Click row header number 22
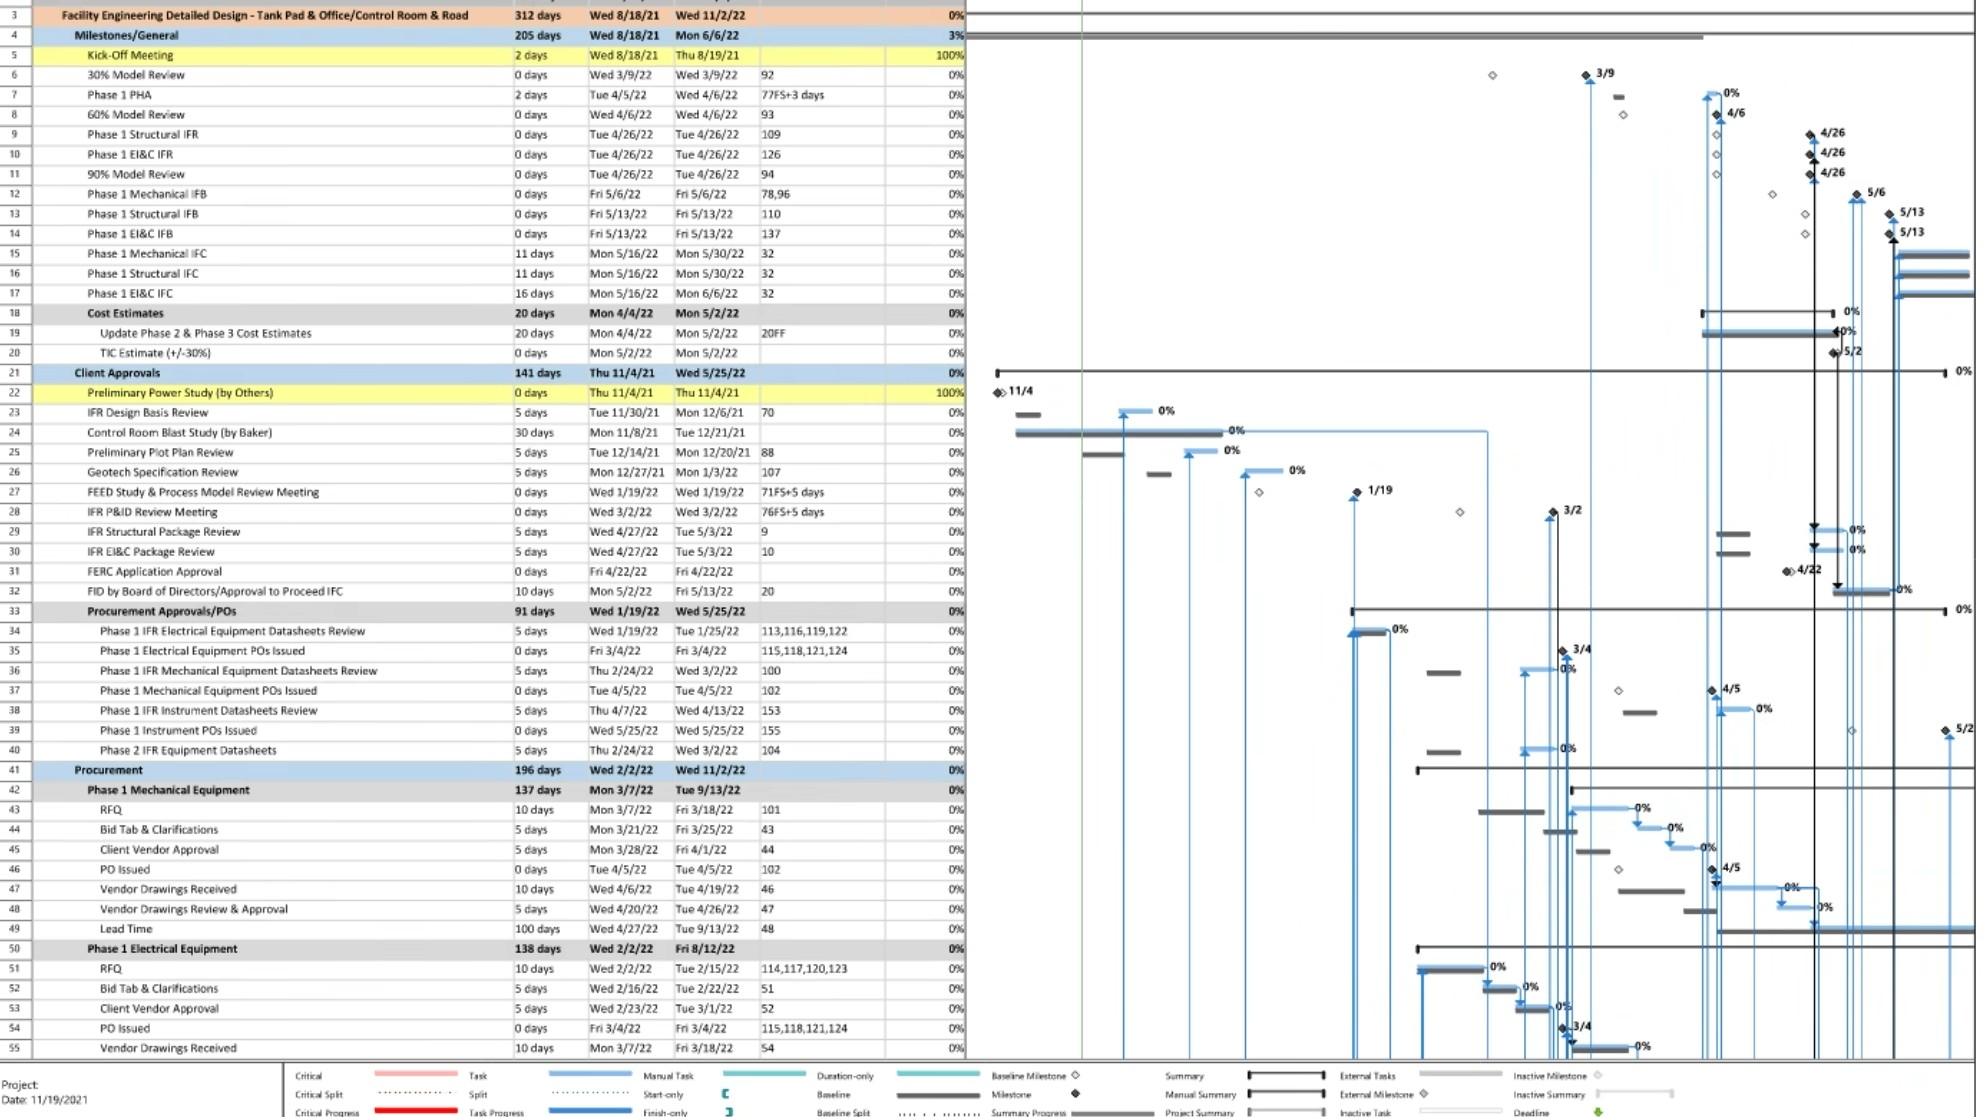Image resolution: width=1986 pixels, height=1117 pixels. (x=15, y=393)
